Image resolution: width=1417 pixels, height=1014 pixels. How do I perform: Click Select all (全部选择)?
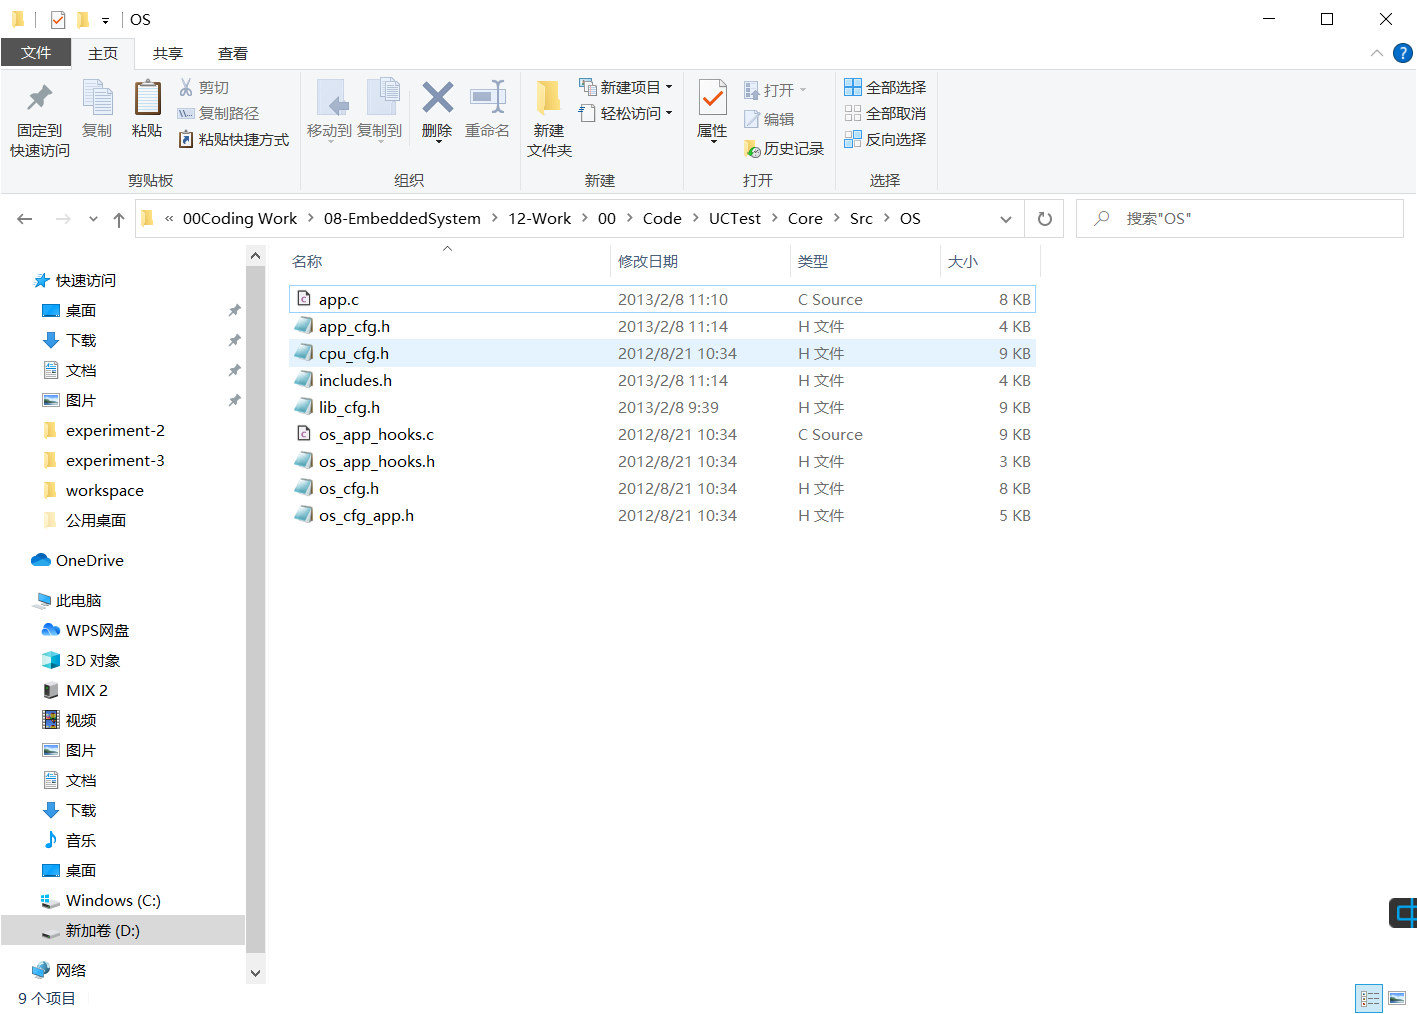pos(886,88)
